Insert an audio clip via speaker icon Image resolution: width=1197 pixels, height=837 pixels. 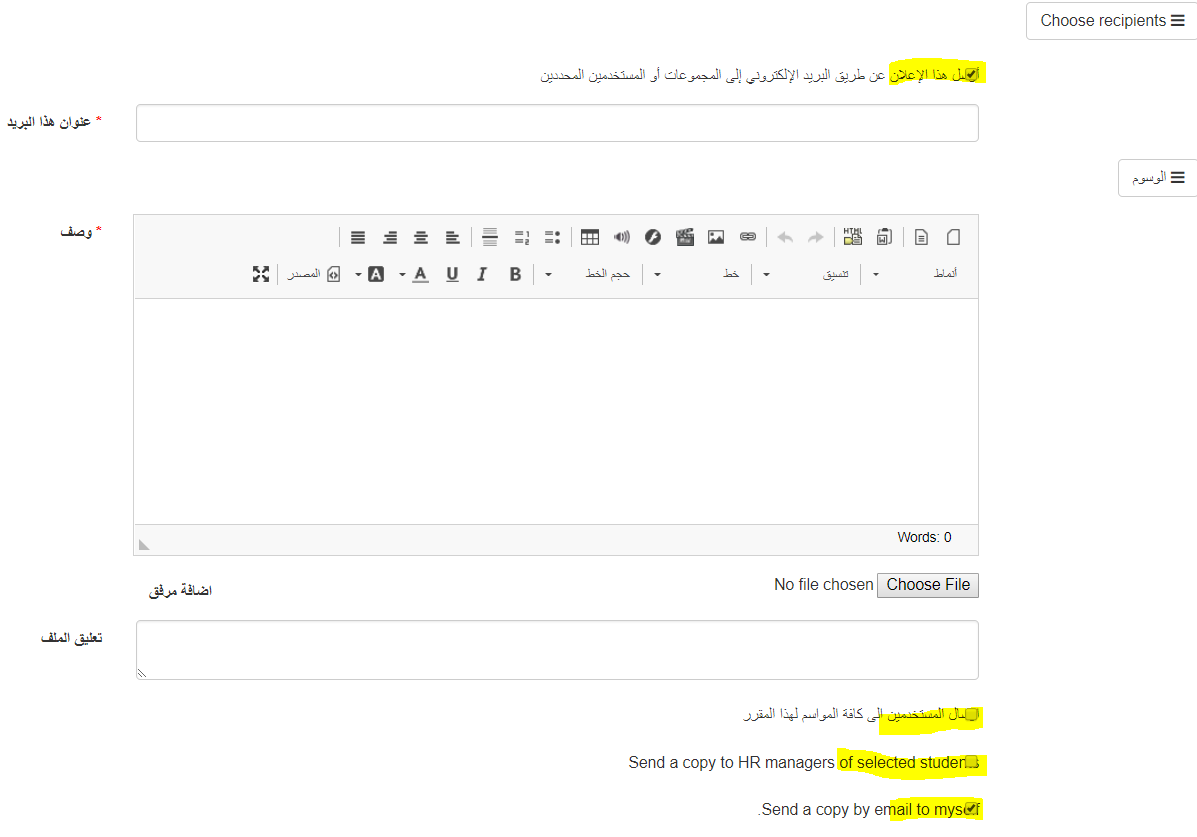pyautogui.click(x=621, y=238)
